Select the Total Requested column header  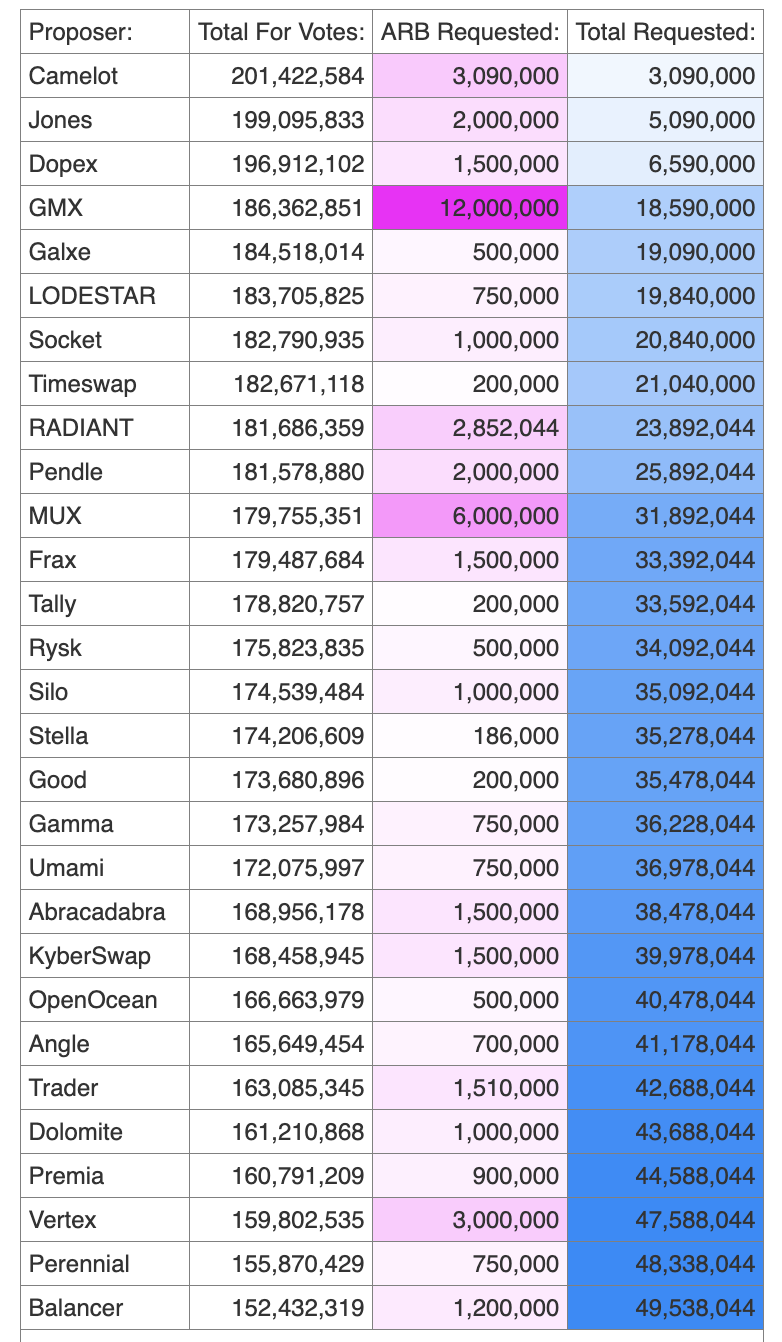pos(665,32)
